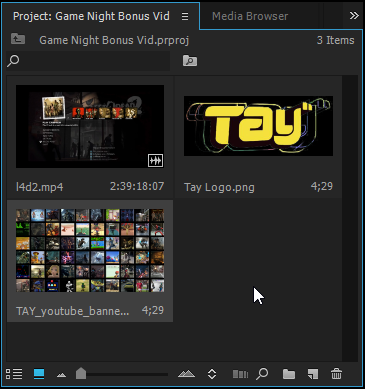The image size is (365, 389).
Task: Open the Sort Icons dropdown
Action: (212, 374)
